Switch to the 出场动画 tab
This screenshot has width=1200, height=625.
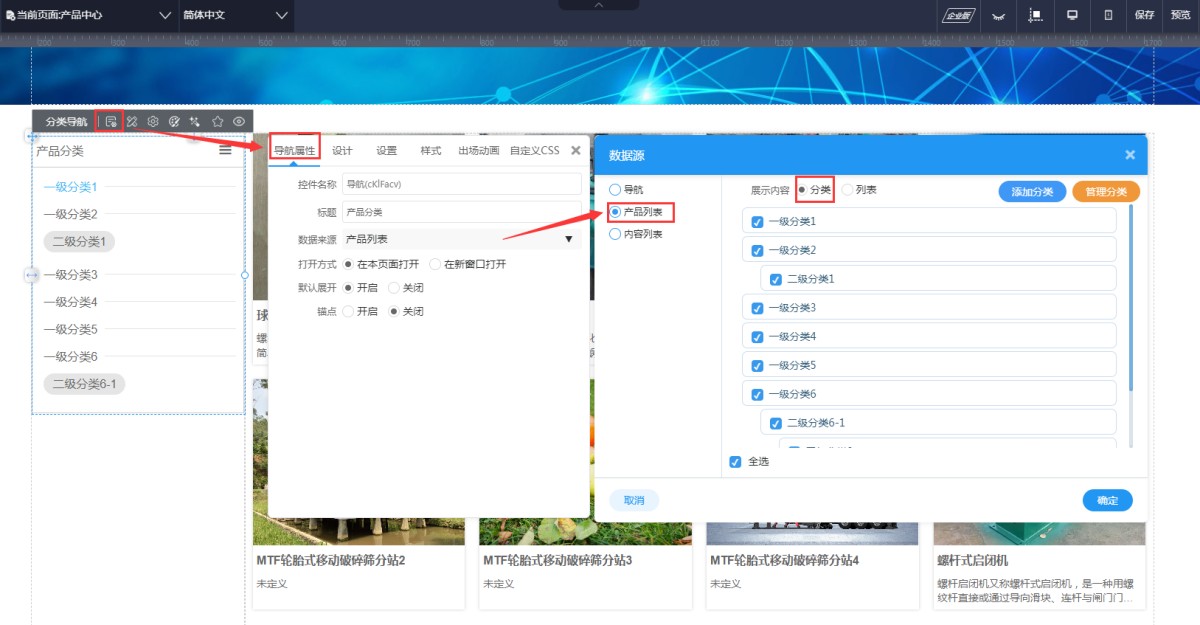pos(478,151)
